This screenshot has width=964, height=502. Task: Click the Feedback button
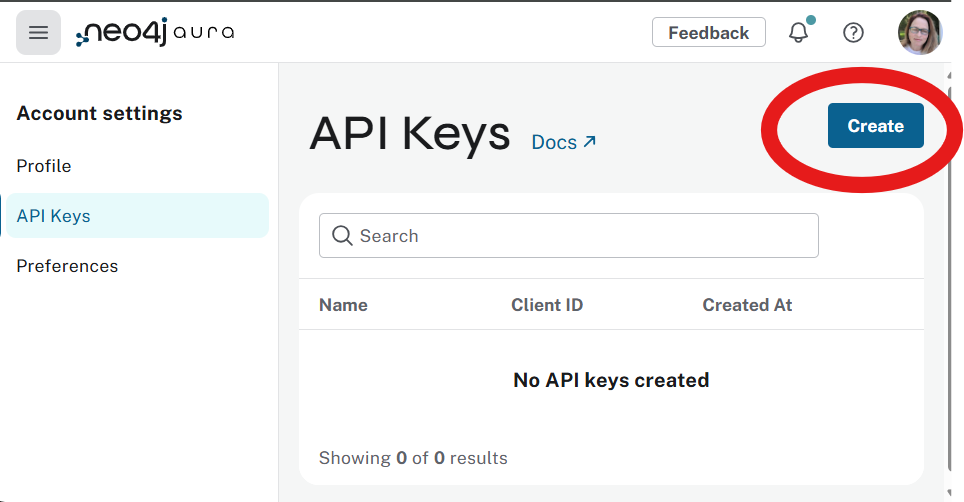pos(709,33)
